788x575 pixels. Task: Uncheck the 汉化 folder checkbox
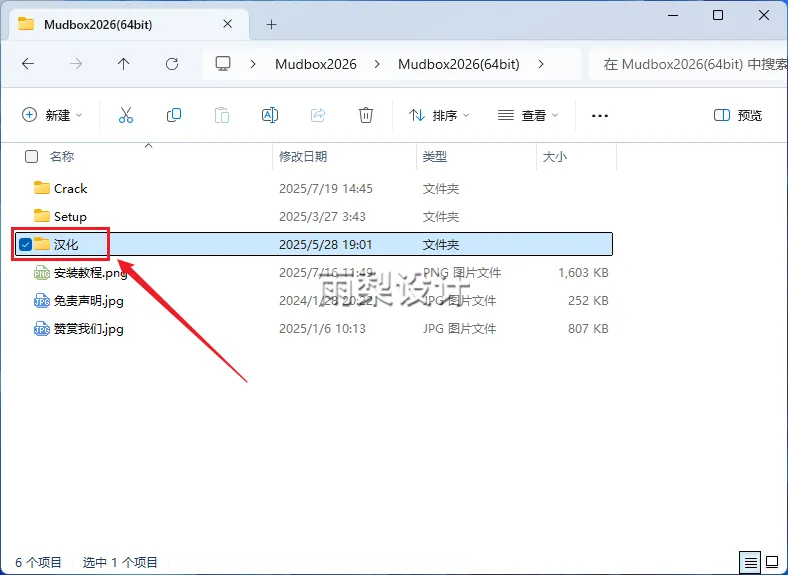(x=25, y=244)
